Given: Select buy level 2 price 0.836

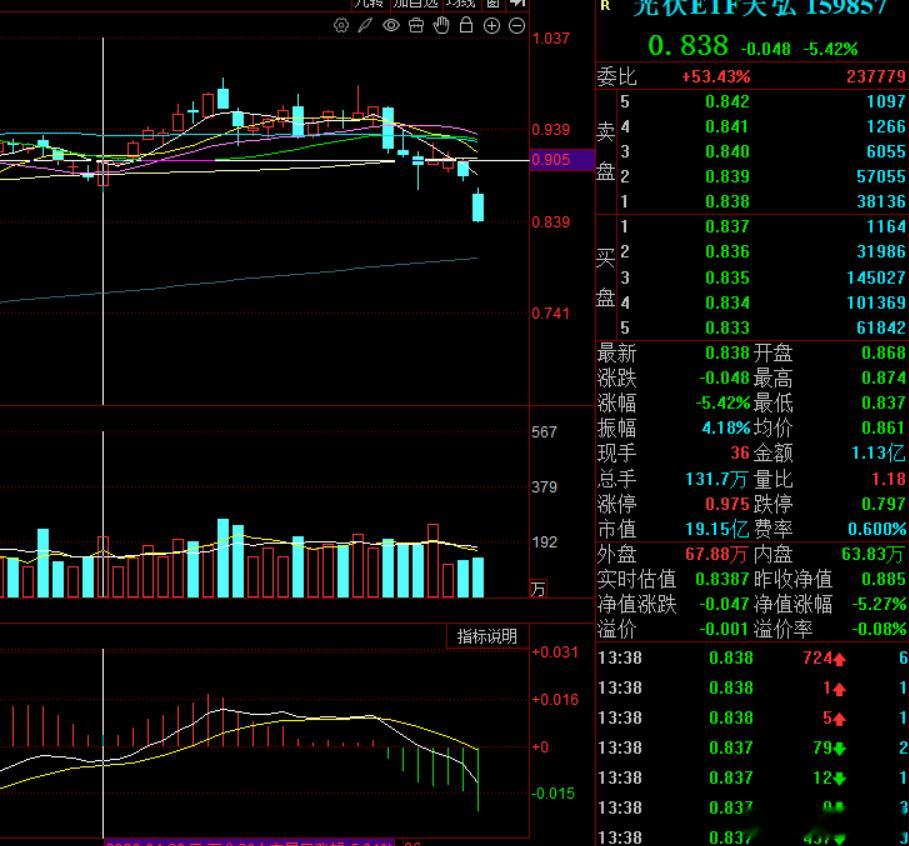Looking at the screenshot, I should 727,252.
